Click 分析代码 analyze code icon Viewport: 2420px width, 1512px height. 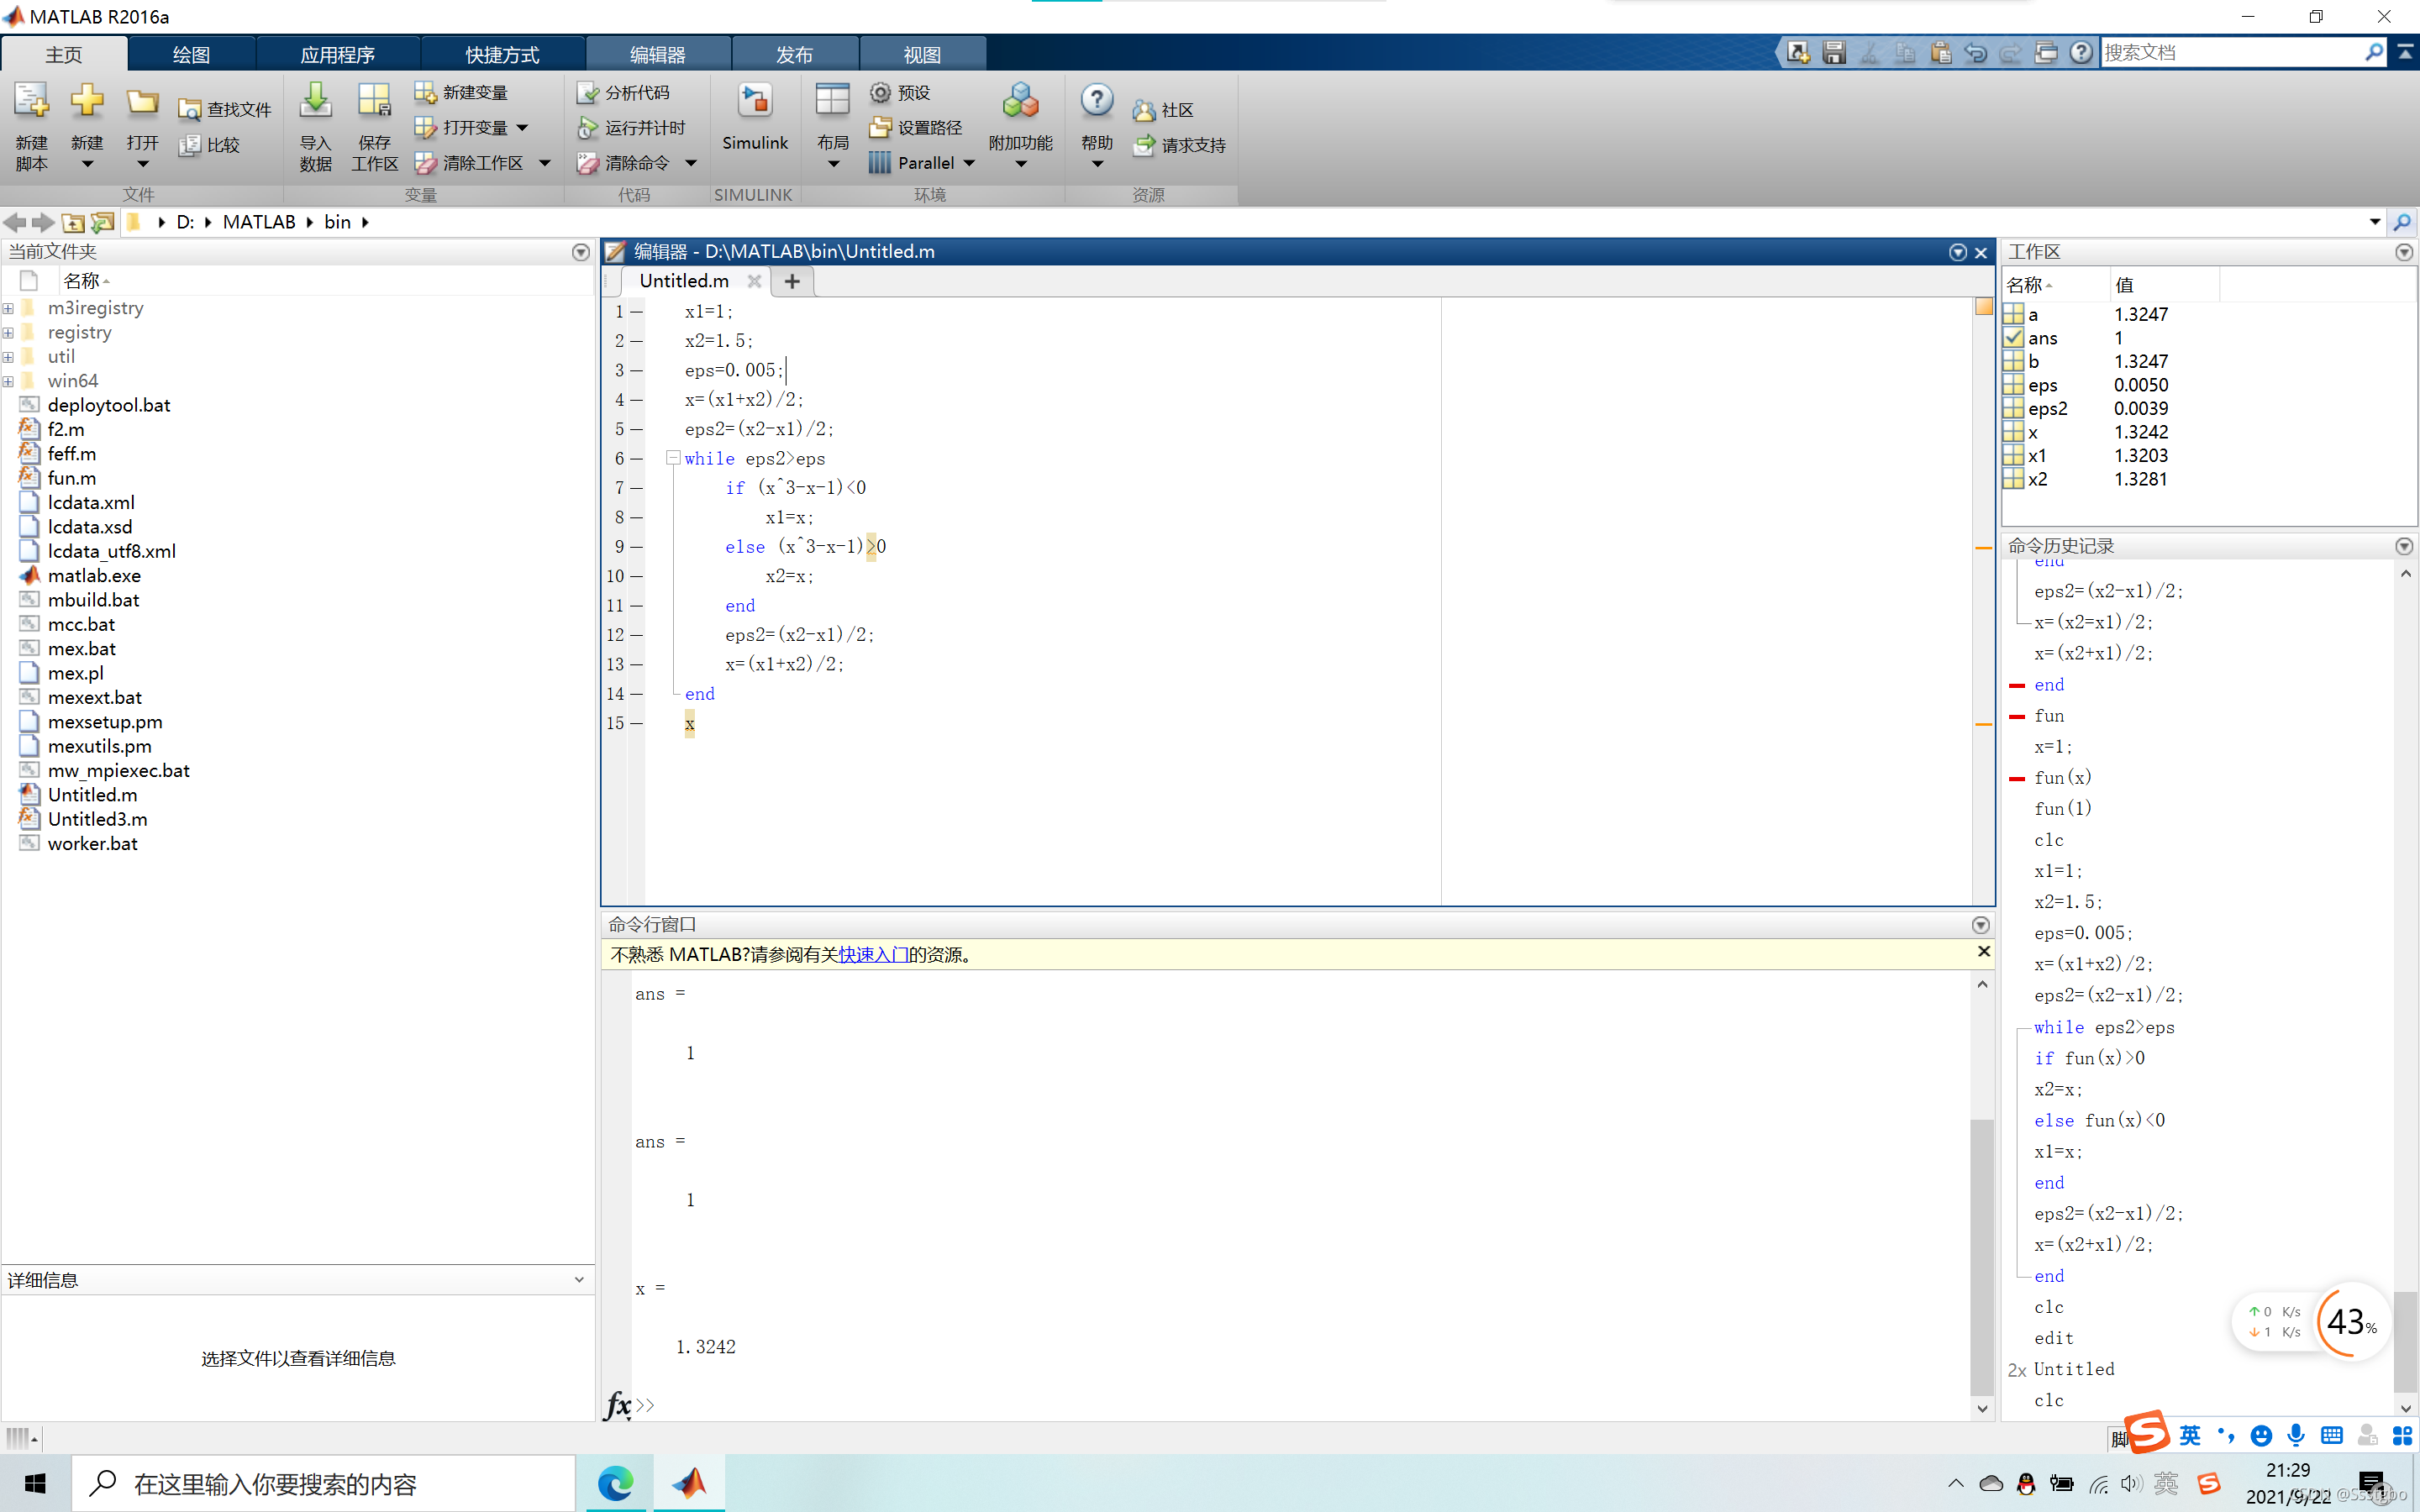coord(587,93)
